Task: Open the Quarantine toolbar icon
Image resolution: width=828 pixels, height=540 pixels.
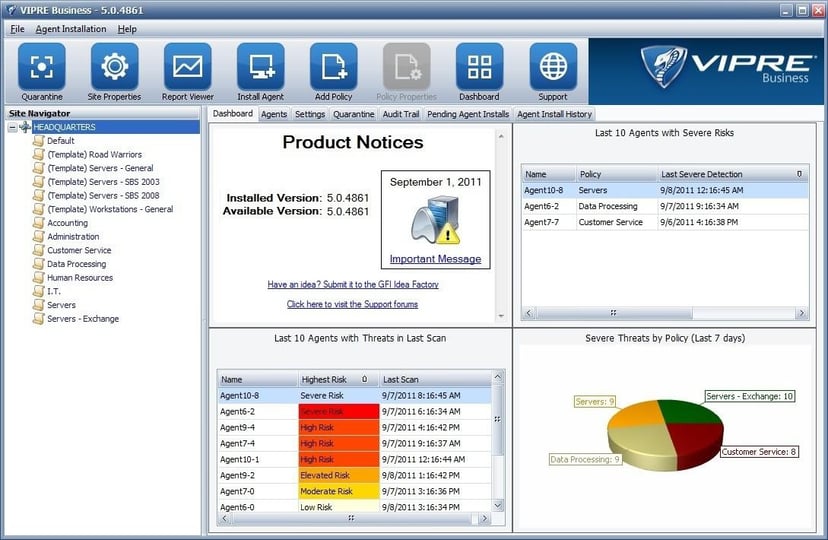Action: 41,67
